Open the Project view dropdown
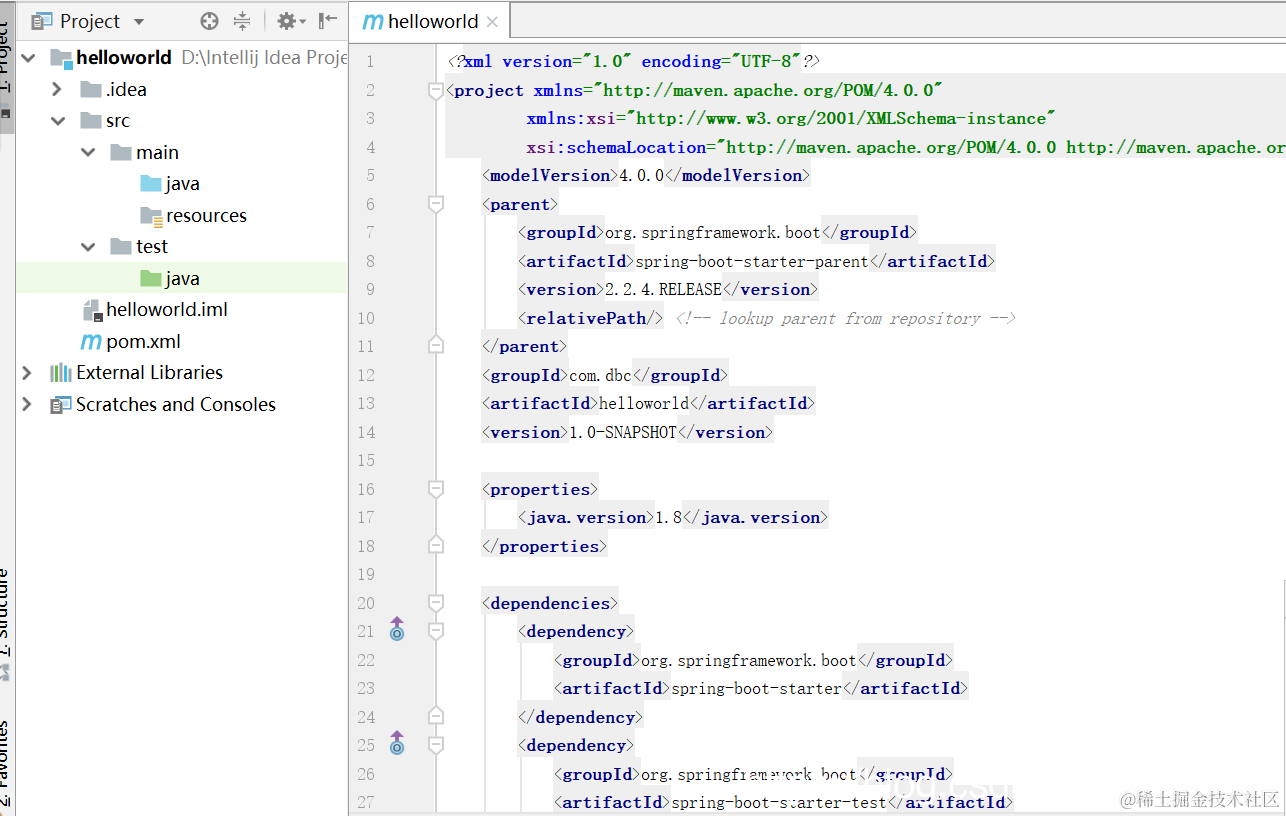 138,21
